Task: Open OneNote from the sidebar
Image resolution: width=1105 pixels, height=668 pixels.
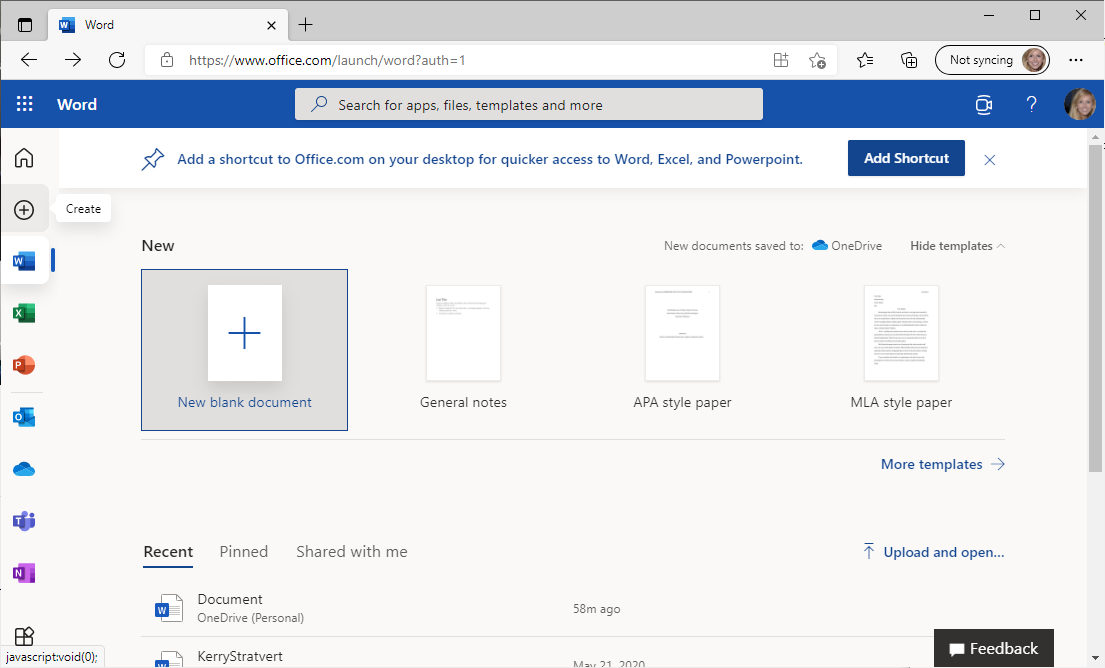Action: click(24, 573)
